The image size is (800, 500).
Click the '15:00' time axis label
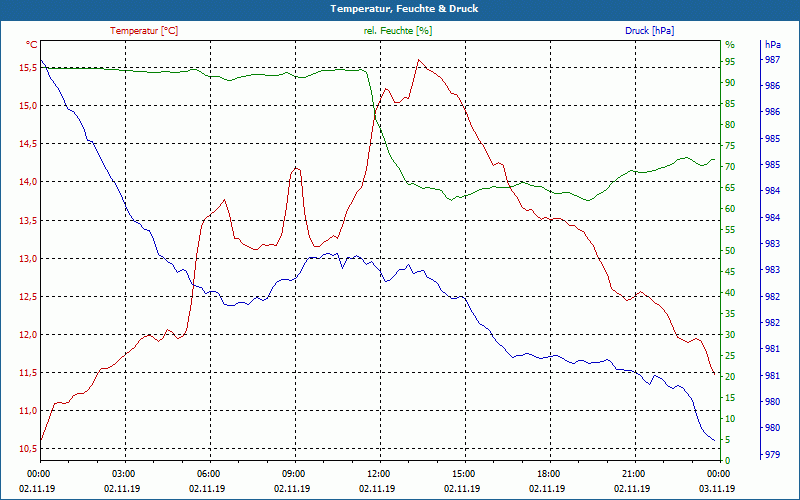tap(463, 474)
